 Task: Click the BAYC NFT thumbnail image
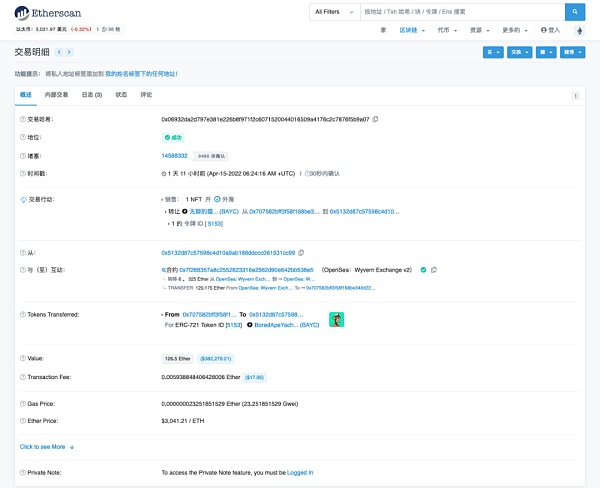[337, 319]
